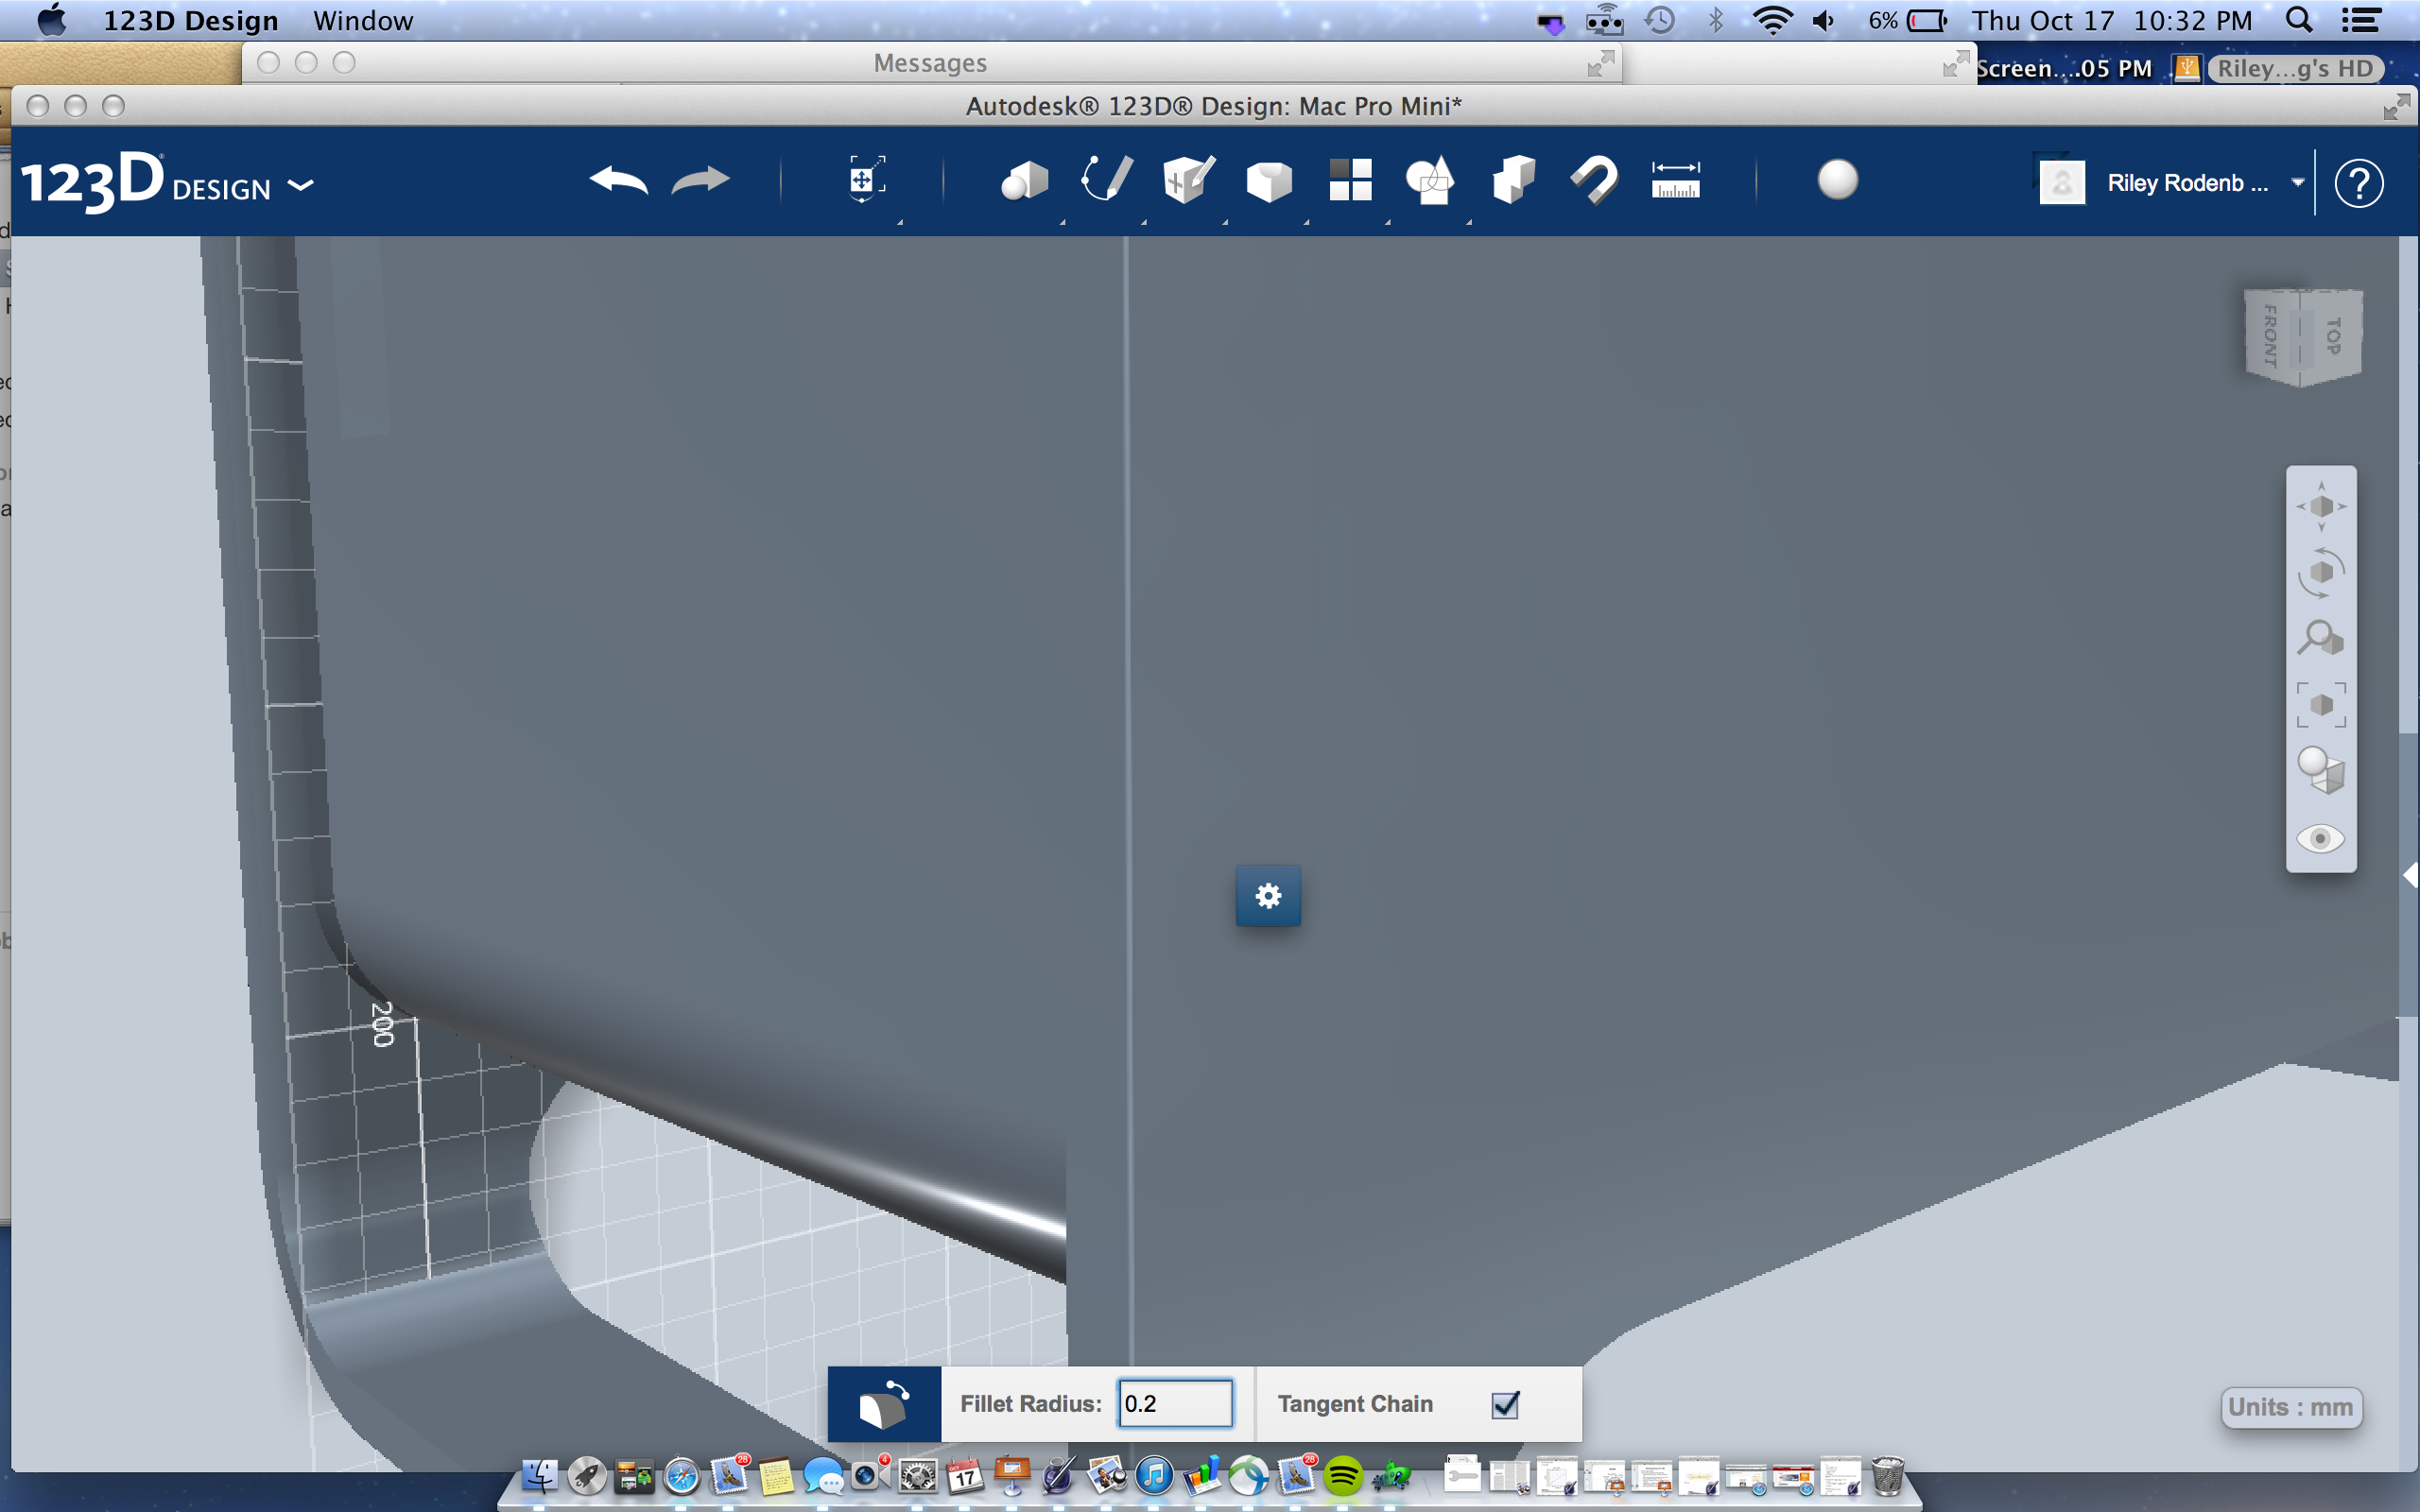Screen dimensions: 2420x1512
Task: Select the Sketch tool
Action: click(1106, 180)
